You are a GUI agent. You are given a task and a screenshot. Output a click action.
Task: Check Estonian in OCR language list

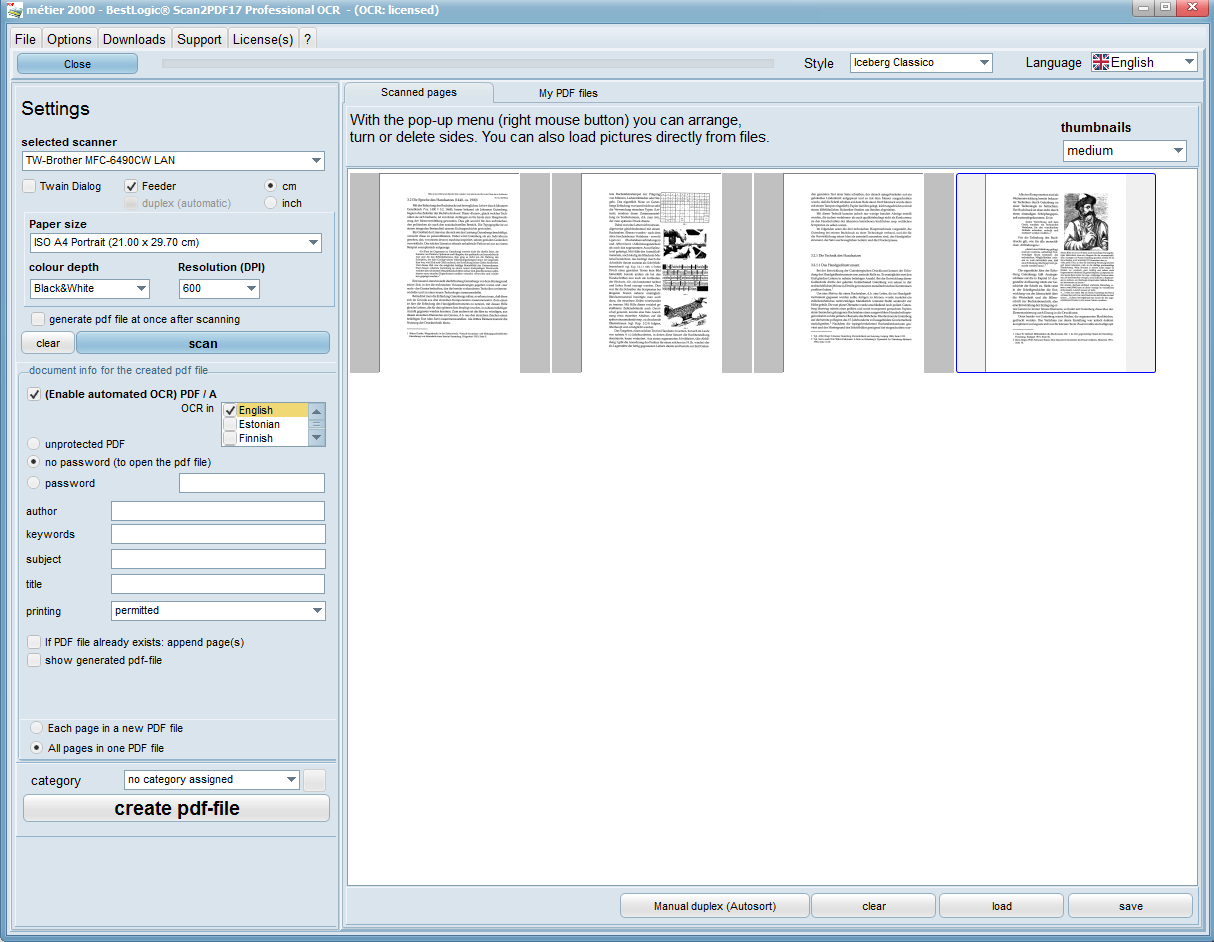click(230, 425)
